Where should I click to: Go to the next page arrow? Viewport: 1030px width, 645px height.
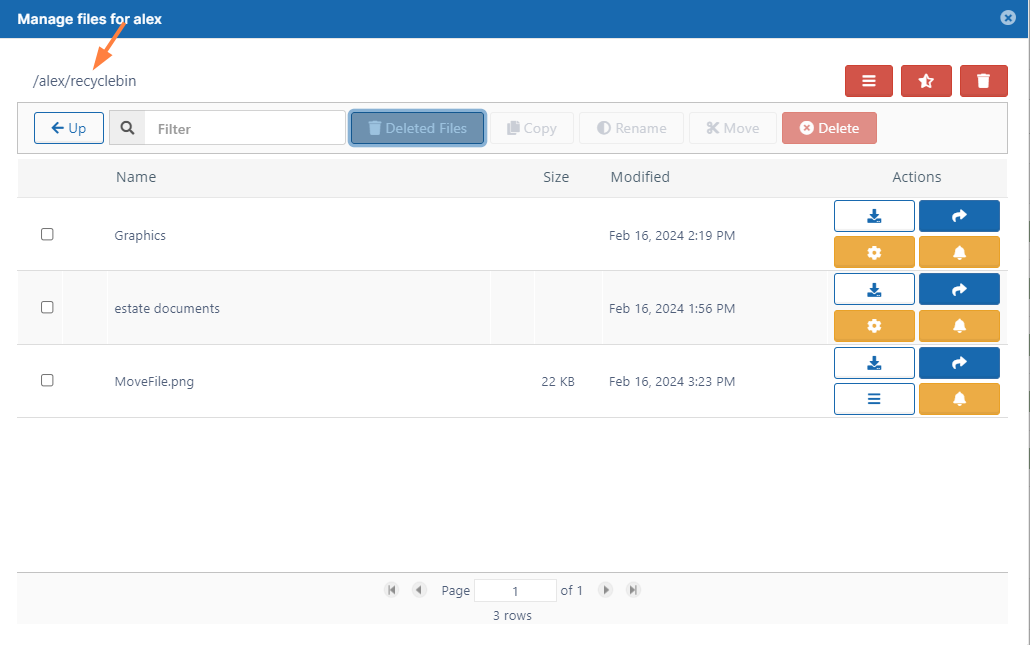tap(605, 590)
